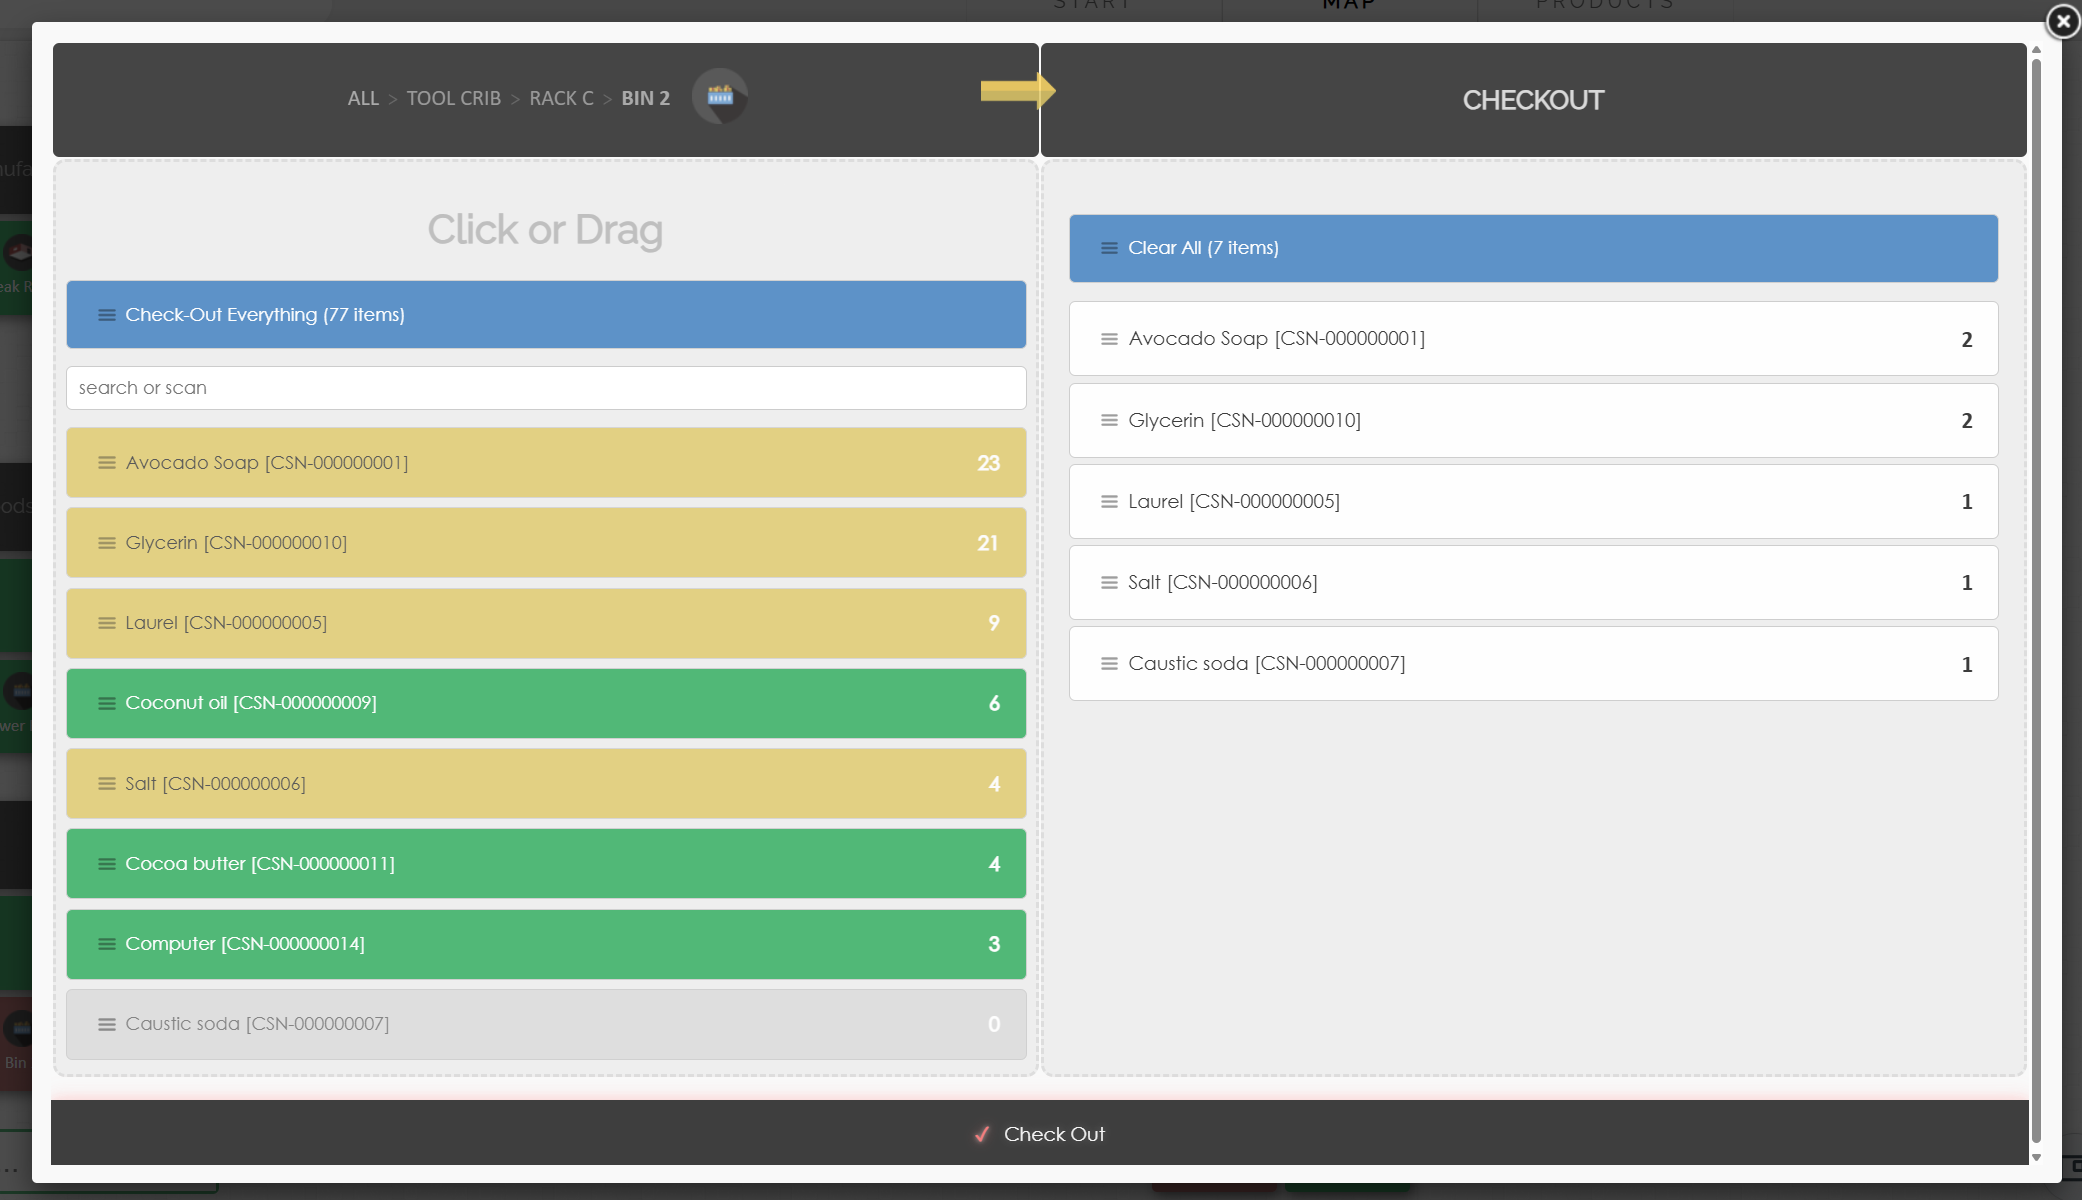Click the hamburger icon beside Clear All

coord(1109,248)
